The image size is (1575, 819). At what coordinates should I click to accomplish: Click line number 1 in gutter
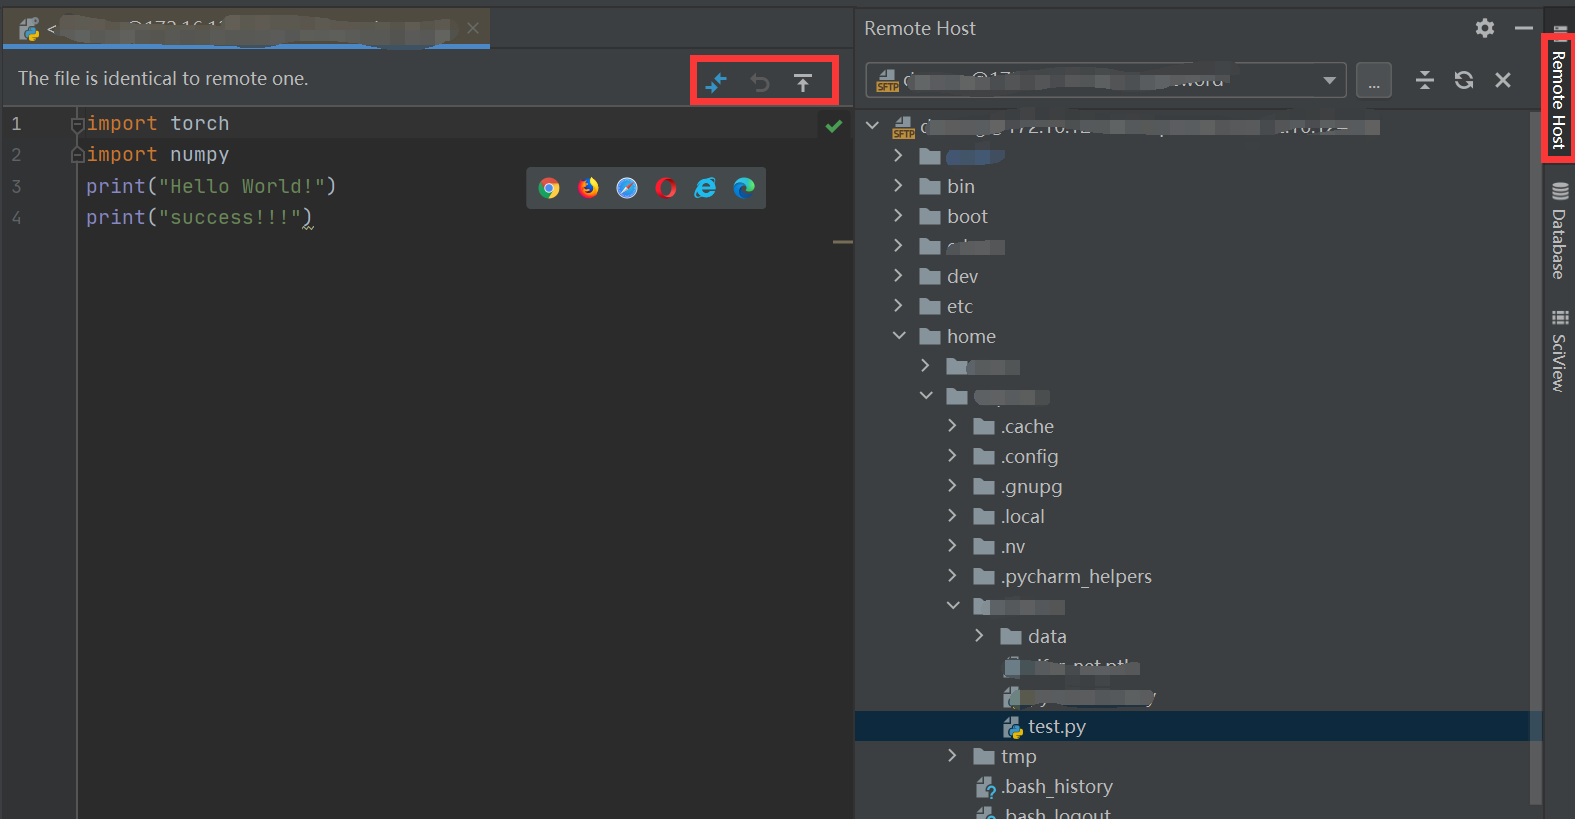[x=16, y=124]
